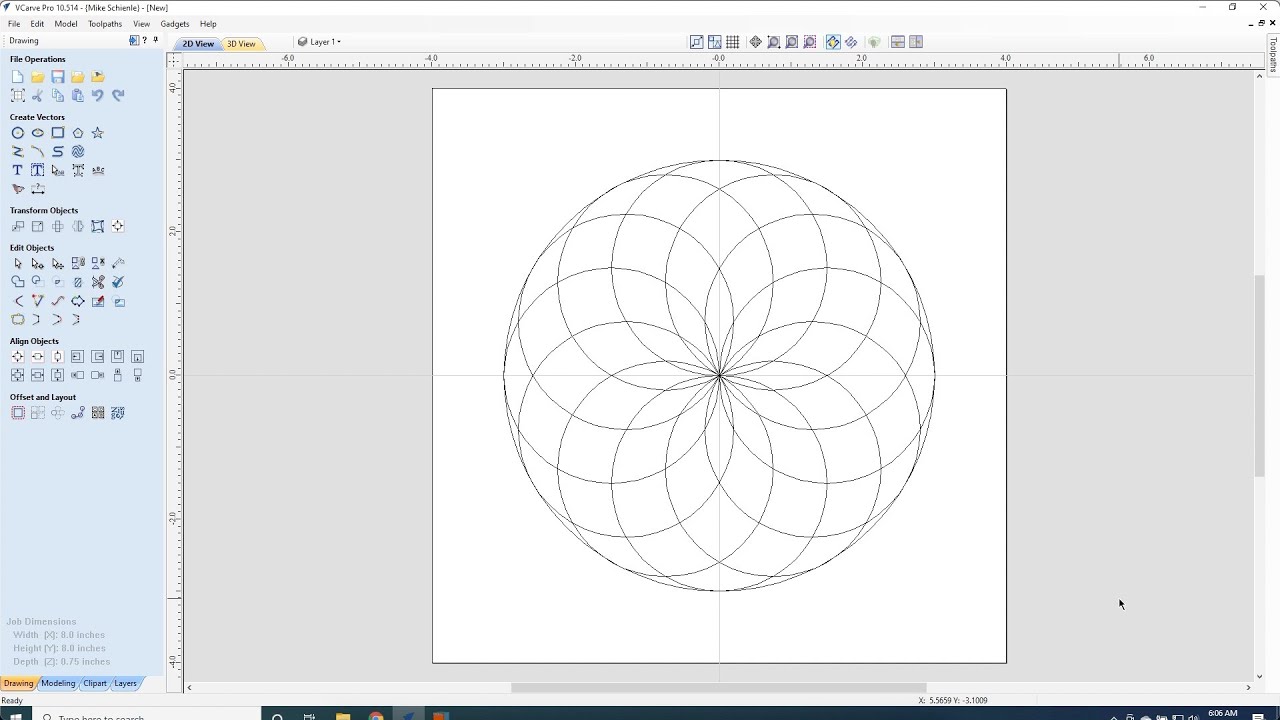Select the Draw Polygon tool
1280x720 pixels.
pyautogui.click(x=77, y=133)
